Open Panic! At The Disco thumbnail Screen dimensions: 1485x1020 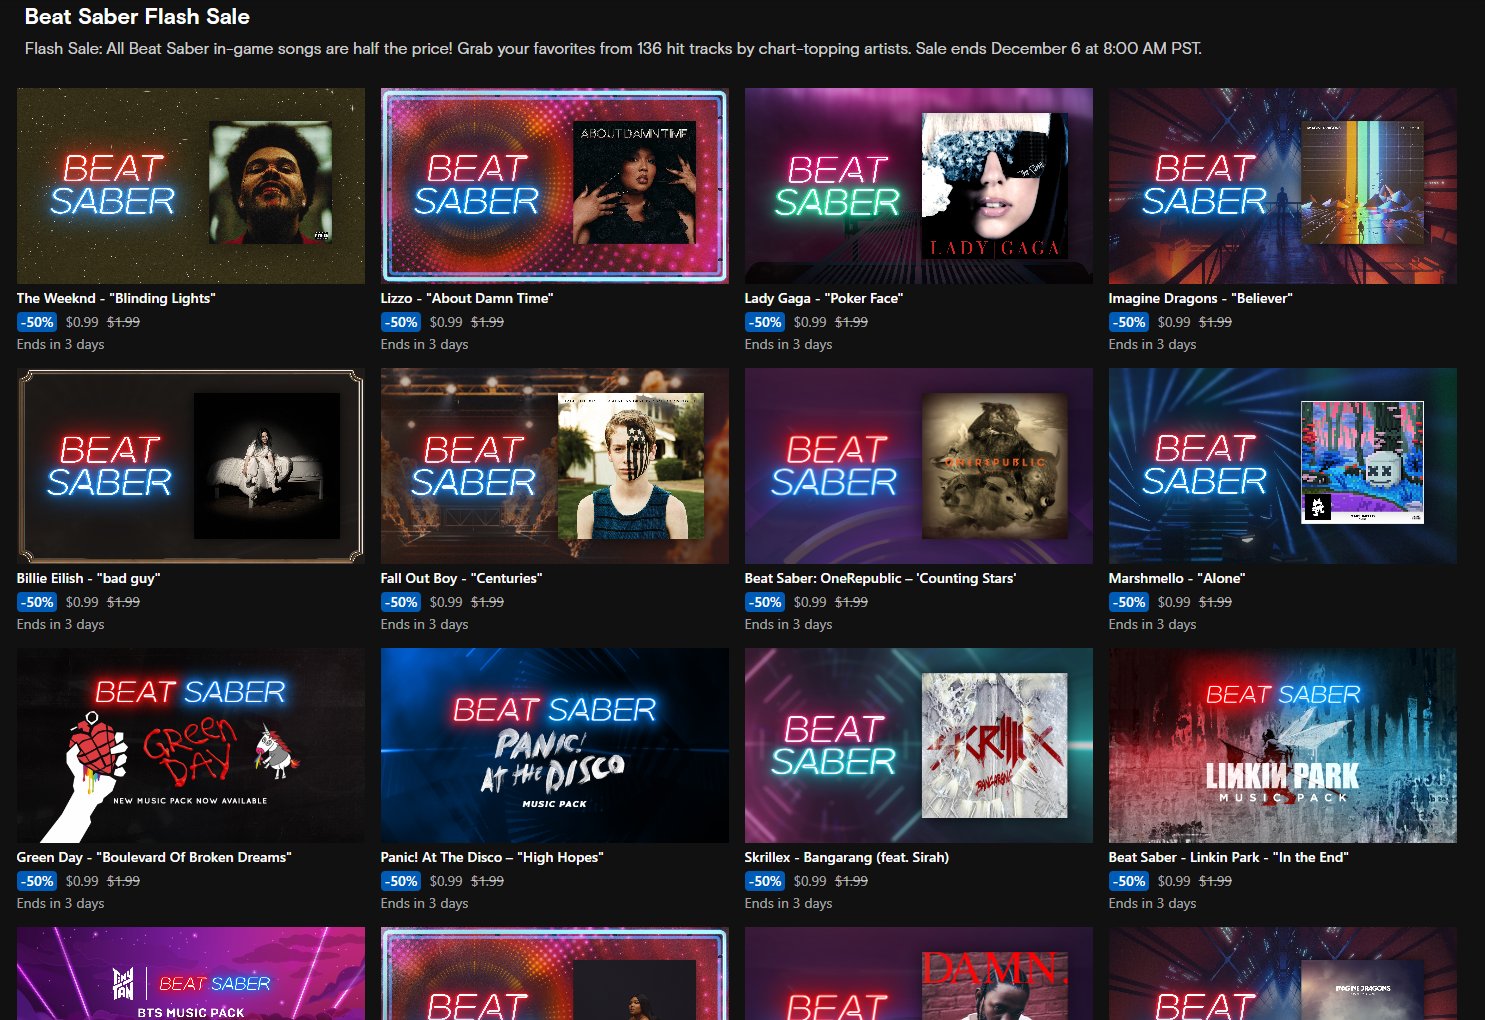555,745
